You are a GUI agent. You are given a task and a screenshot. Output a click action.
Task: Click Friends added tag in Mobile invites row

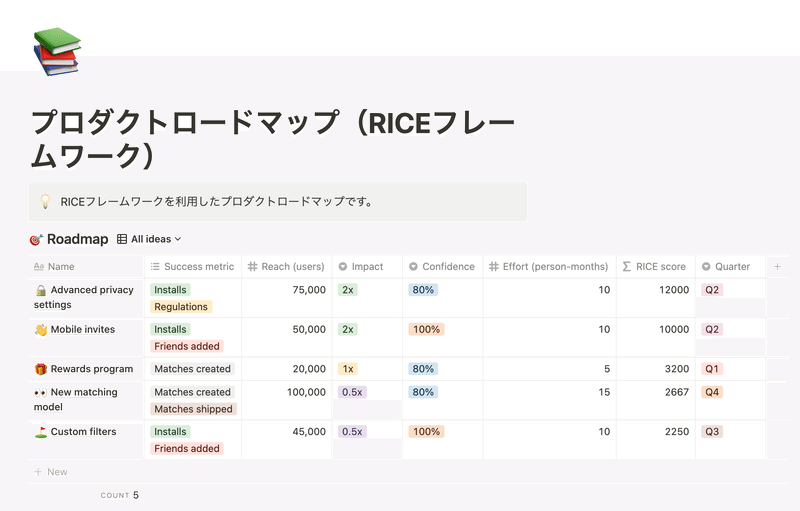(187, 346)
